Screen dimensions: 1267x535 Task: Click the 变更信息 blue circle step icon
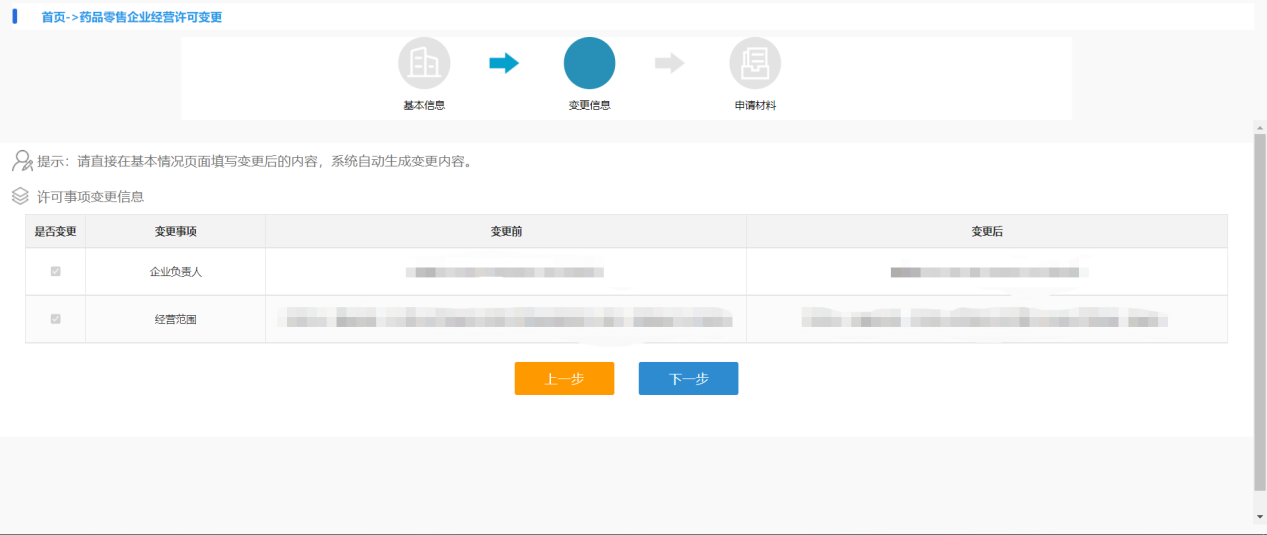(589, 64)
